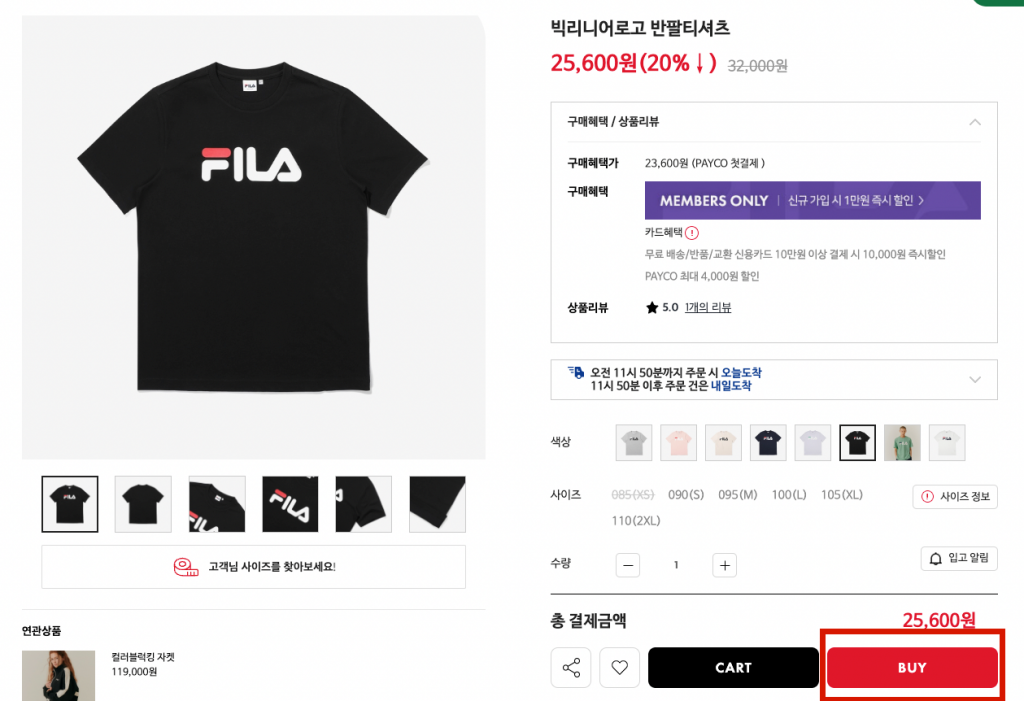Open the 1 review link
Image resolution: width=1024 pixels, height=701 pixels.
coord(707,307)
